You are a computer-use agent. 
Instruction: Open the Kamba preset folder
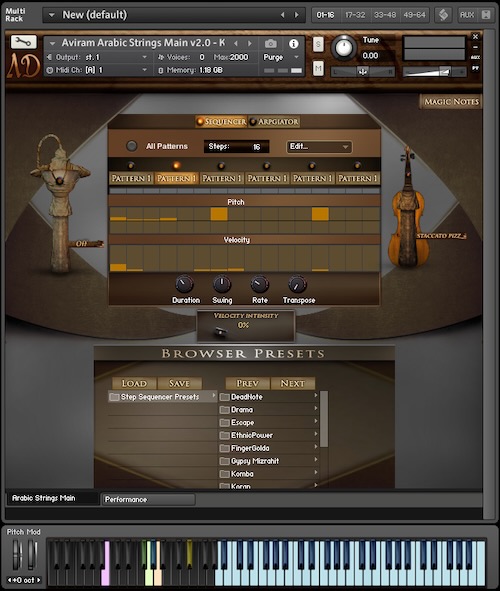point(269,474)
